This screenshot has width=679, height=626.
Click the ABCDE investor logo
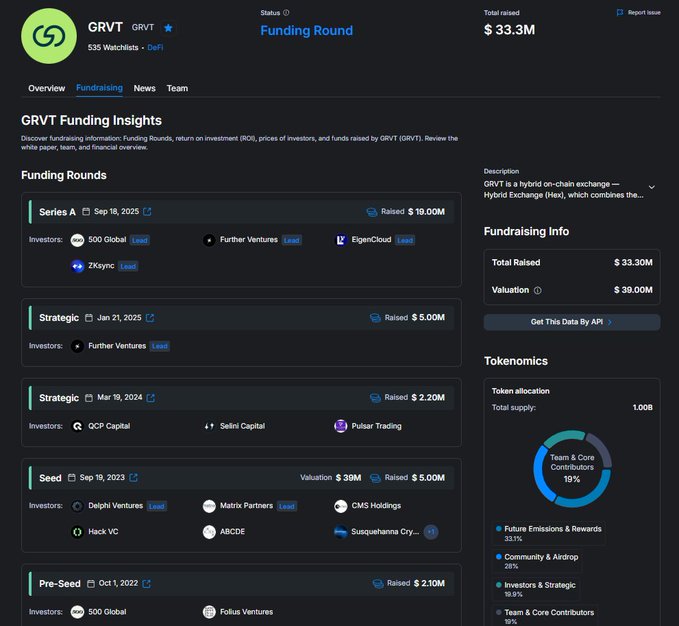[209, 532]
